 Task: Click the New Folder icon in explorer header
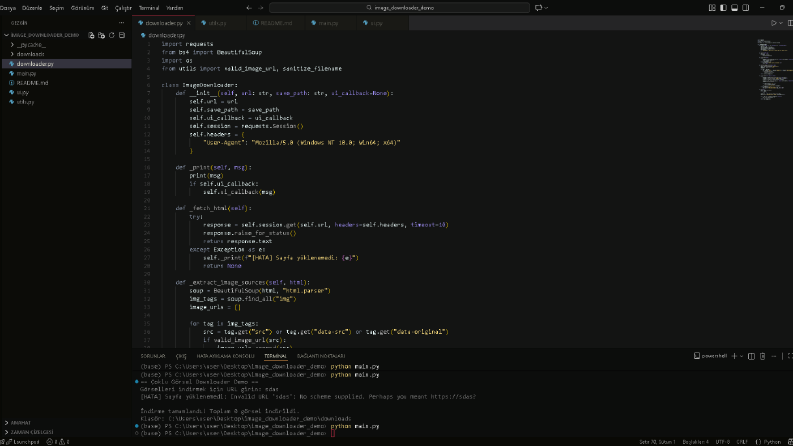click(x=101, y=35)
